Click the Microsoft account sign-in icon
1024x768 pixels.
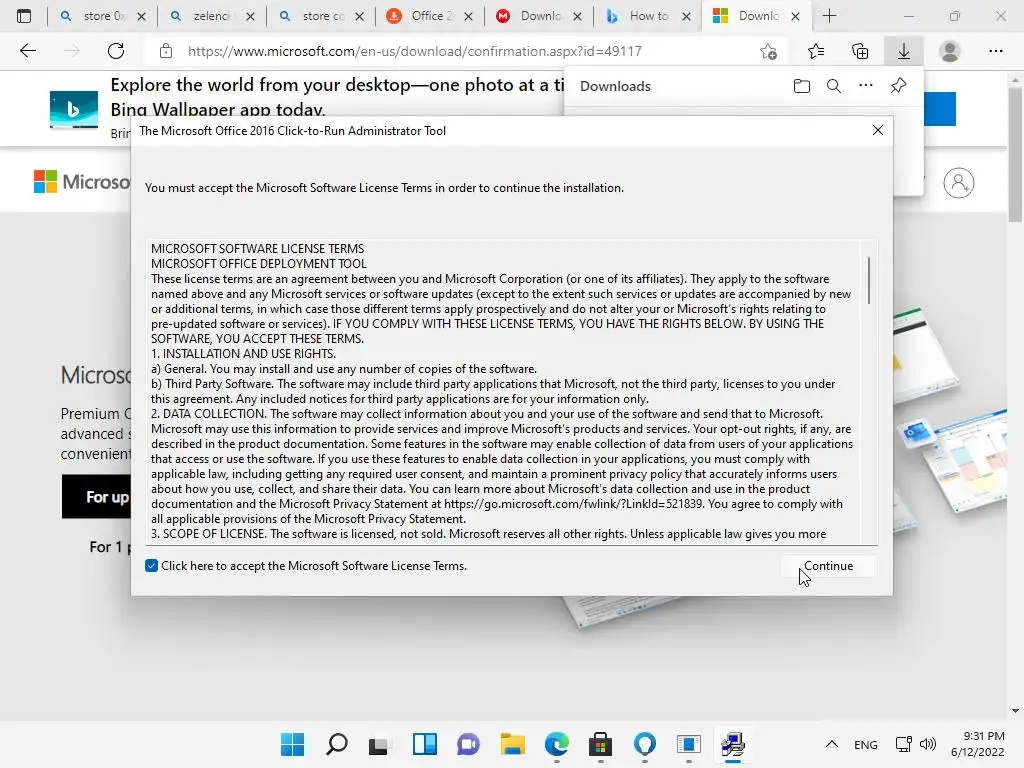959,183
